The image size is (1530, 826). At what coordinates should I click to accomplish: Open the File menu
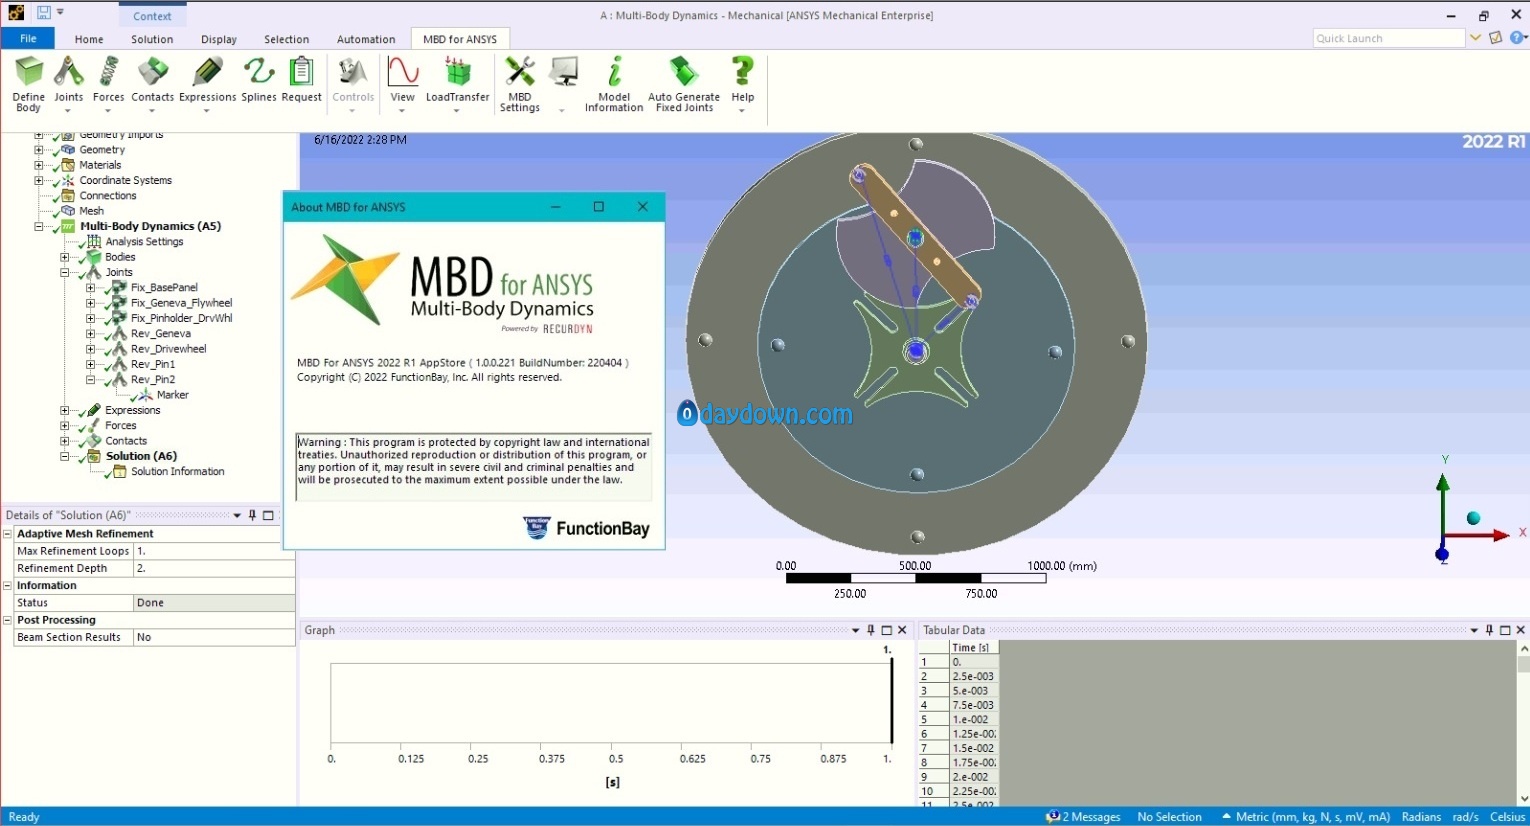pyautogui.click(x=28, y=39)
